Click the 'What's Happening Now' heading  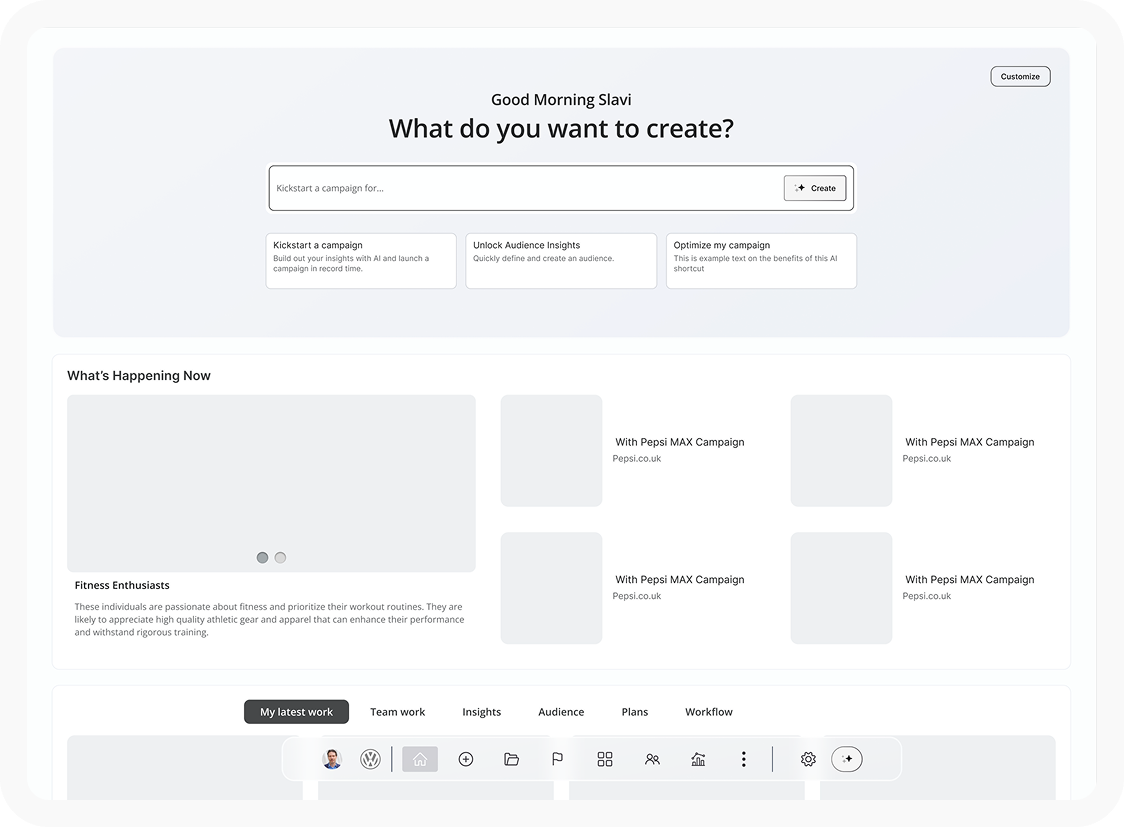[139, 376]
